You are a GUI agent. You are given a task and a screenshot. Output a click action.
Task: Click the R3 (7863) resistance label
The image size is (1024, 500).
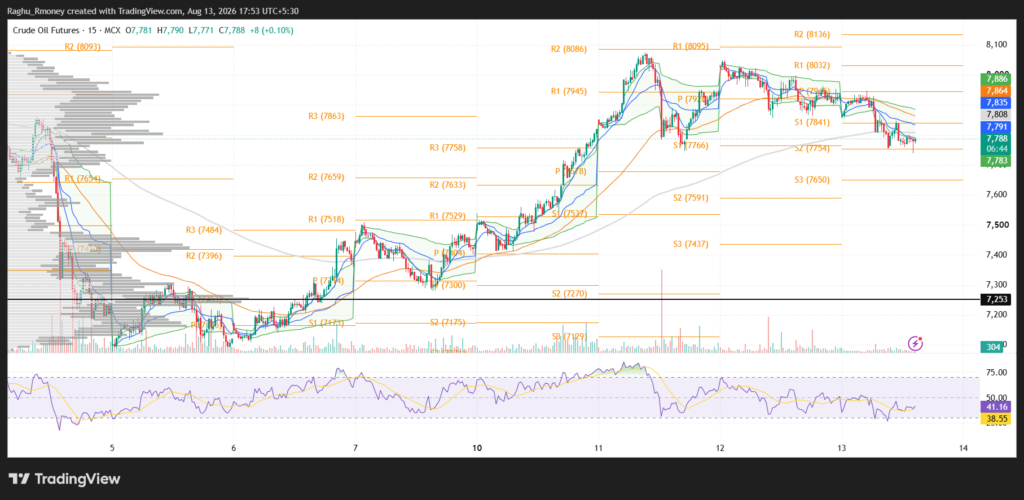pos(327,116)
